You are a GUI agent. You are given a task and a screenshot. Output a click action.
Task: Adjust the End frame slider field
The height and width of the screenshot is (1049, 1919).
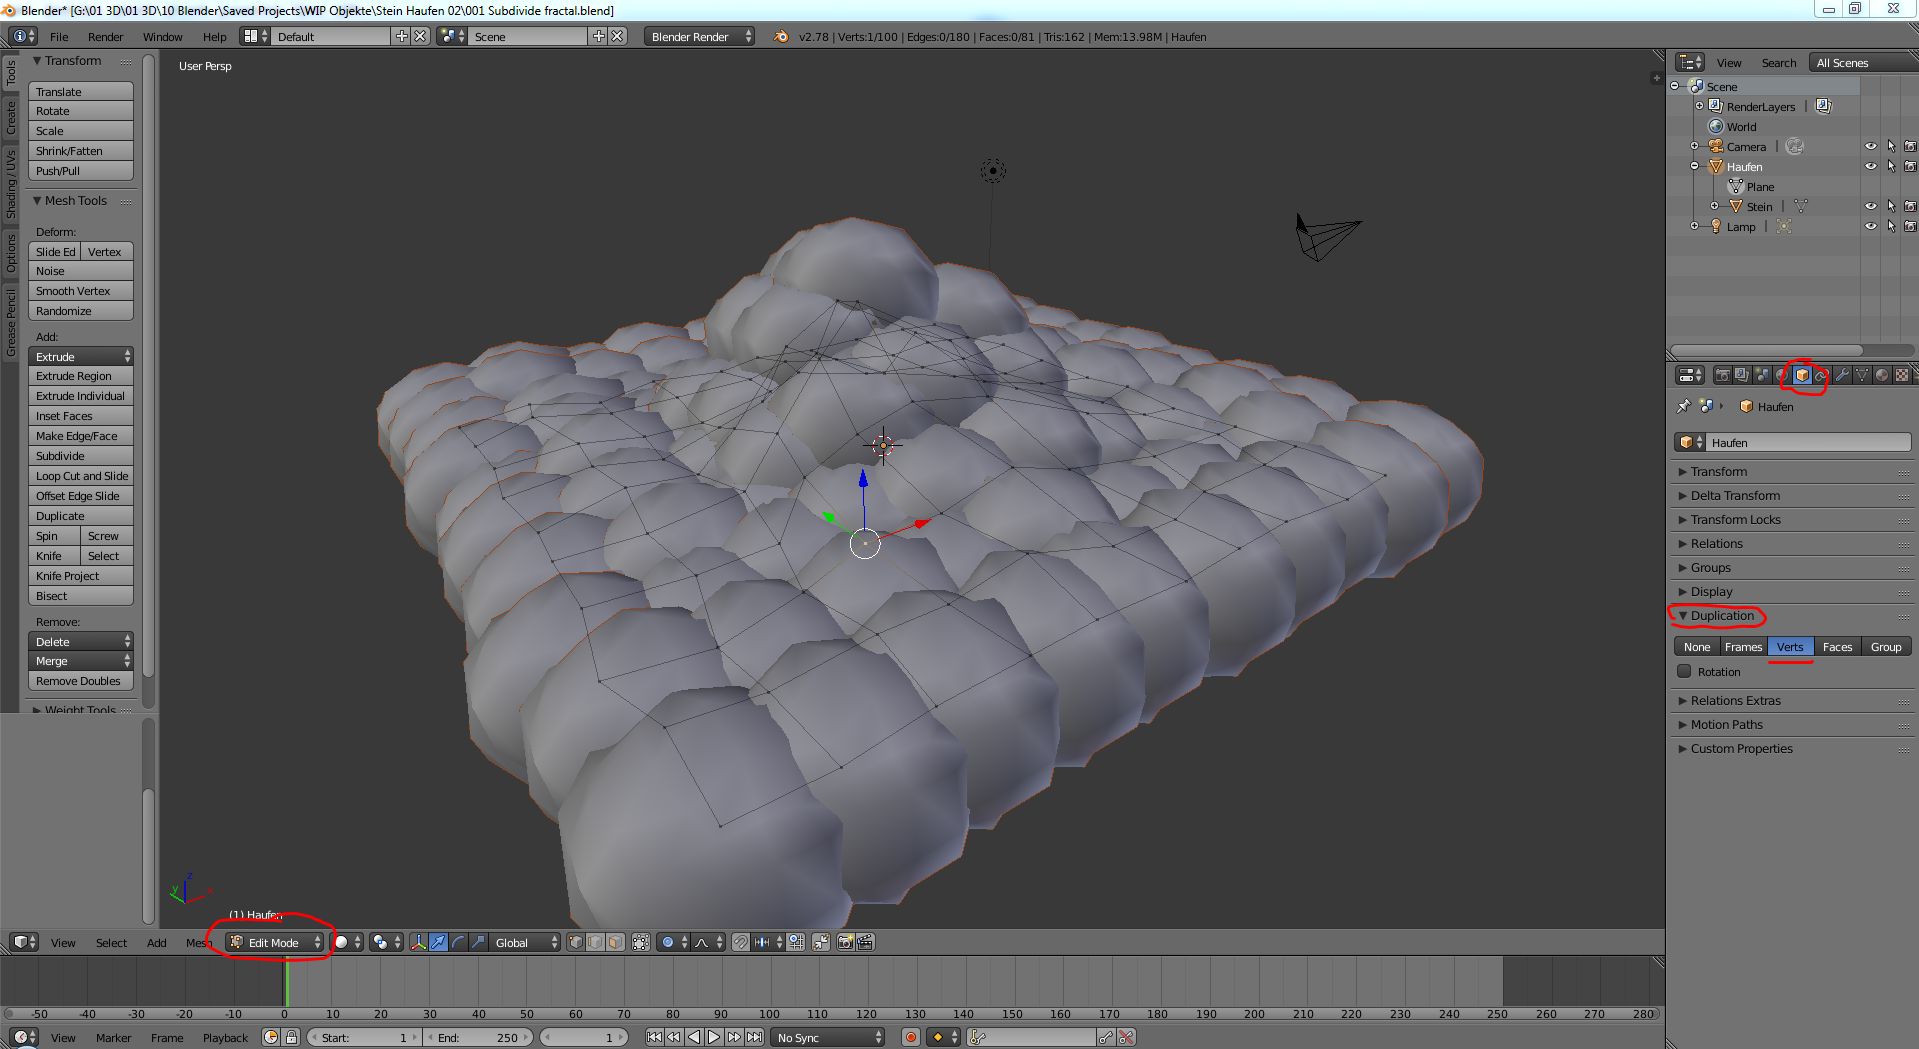(x=478, y=1037)
